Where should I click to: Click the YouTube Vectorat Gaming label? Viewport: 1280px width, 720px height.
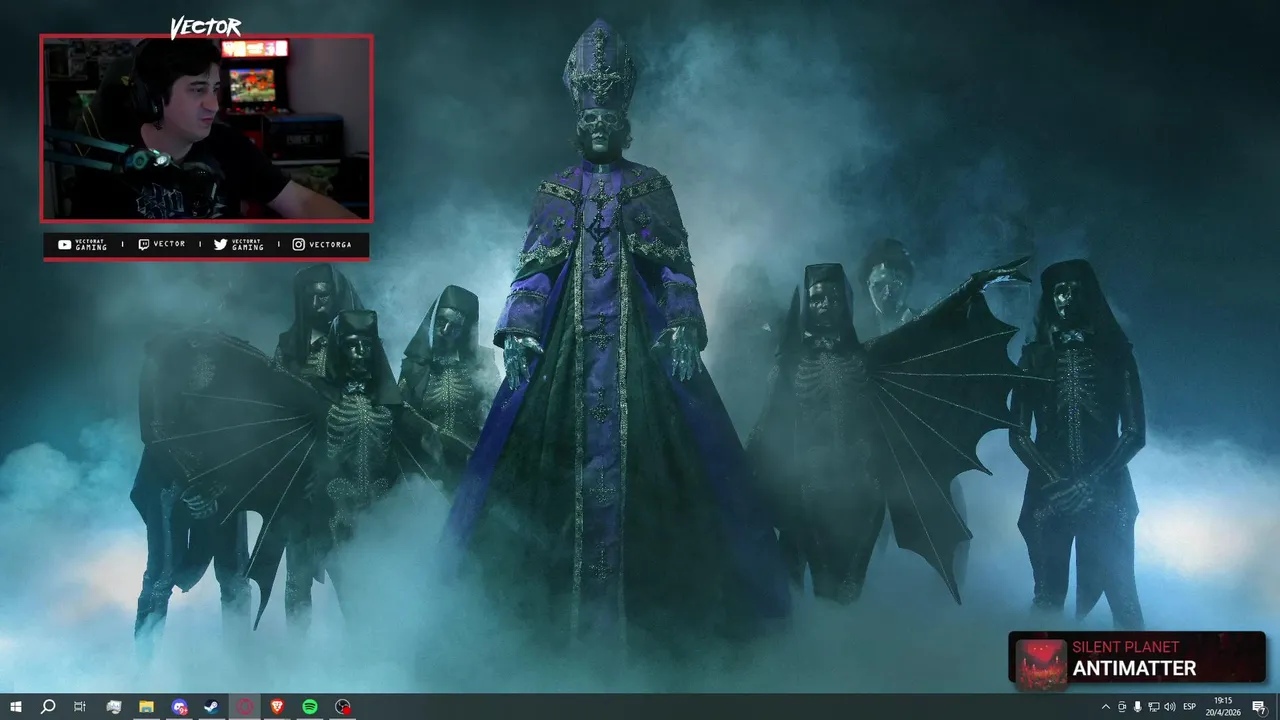tap(83, 244)
